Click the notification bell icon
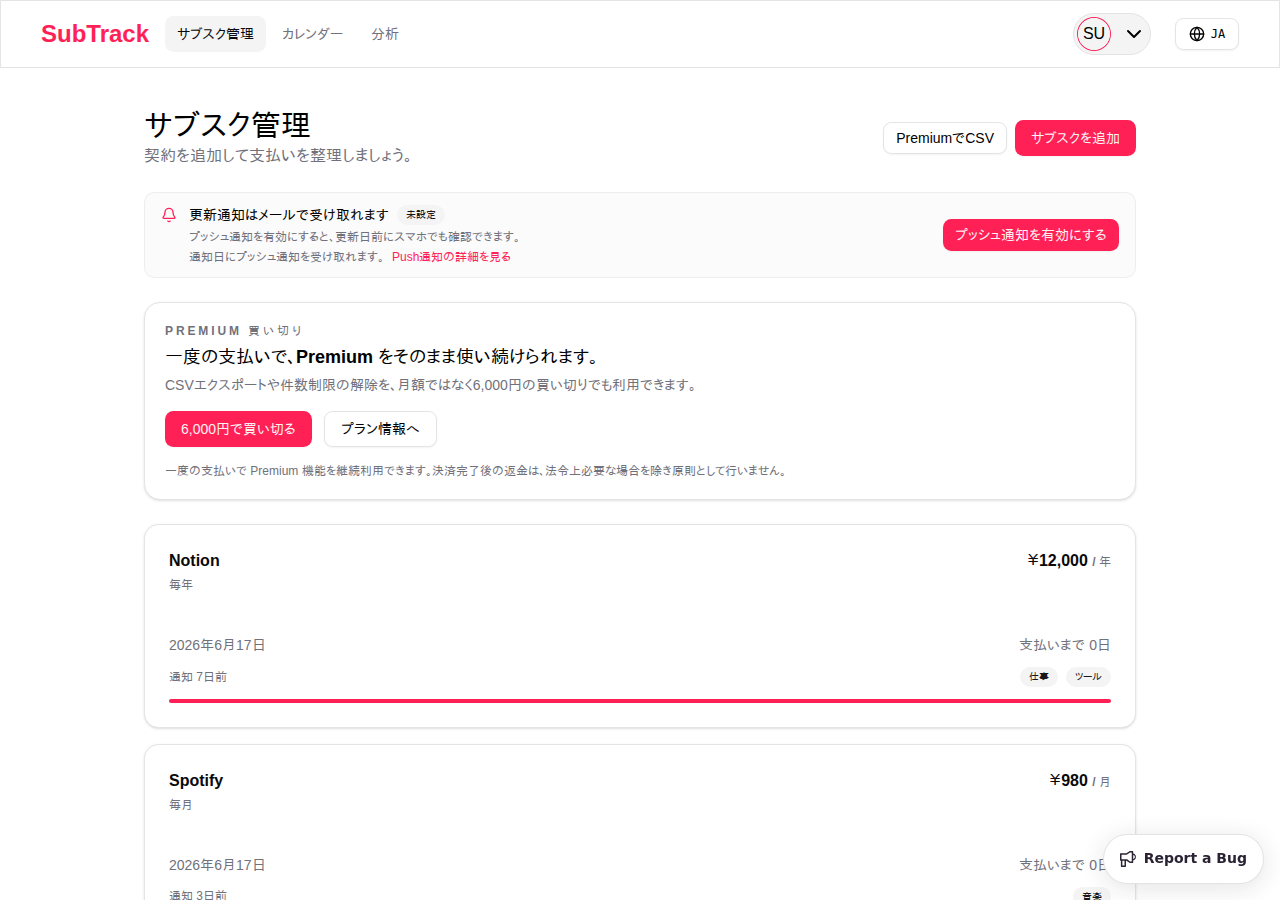Viewport: 1280px width, 900px height. click(x=169, y=215)
